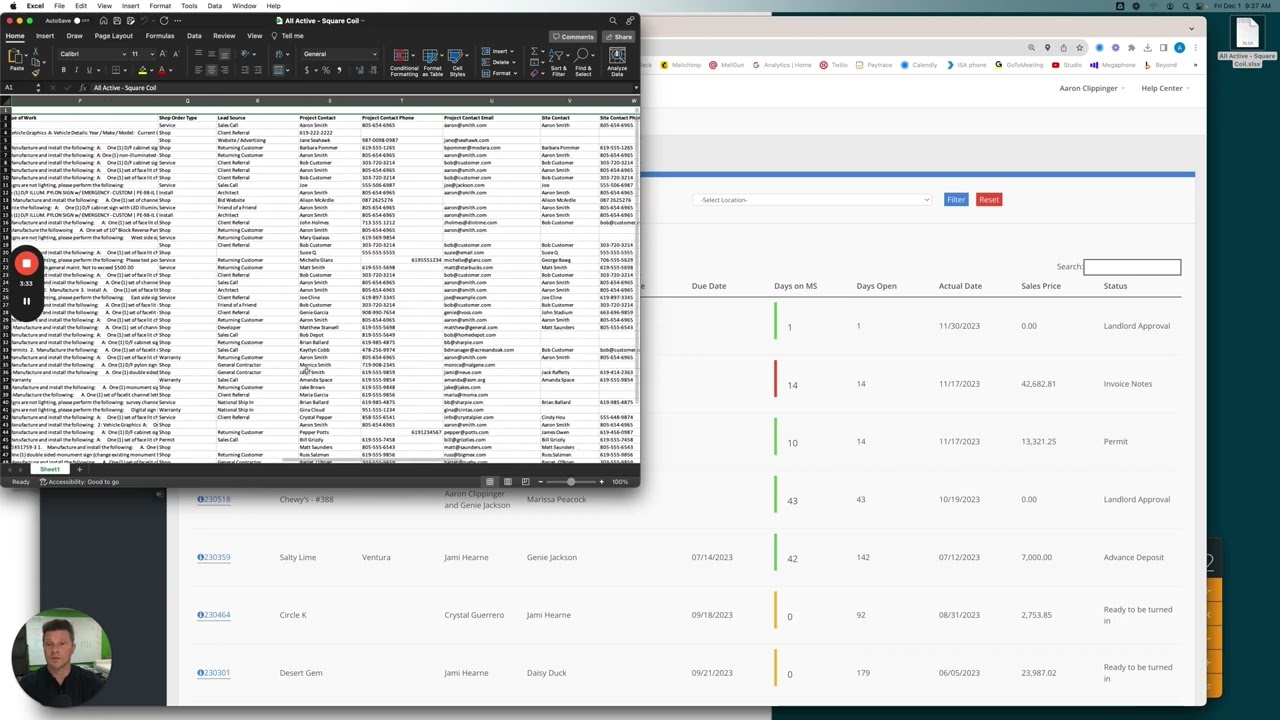Click the red font color swatch button
1280x720 pixels.
pyautogui.click(x=162, y=70)
